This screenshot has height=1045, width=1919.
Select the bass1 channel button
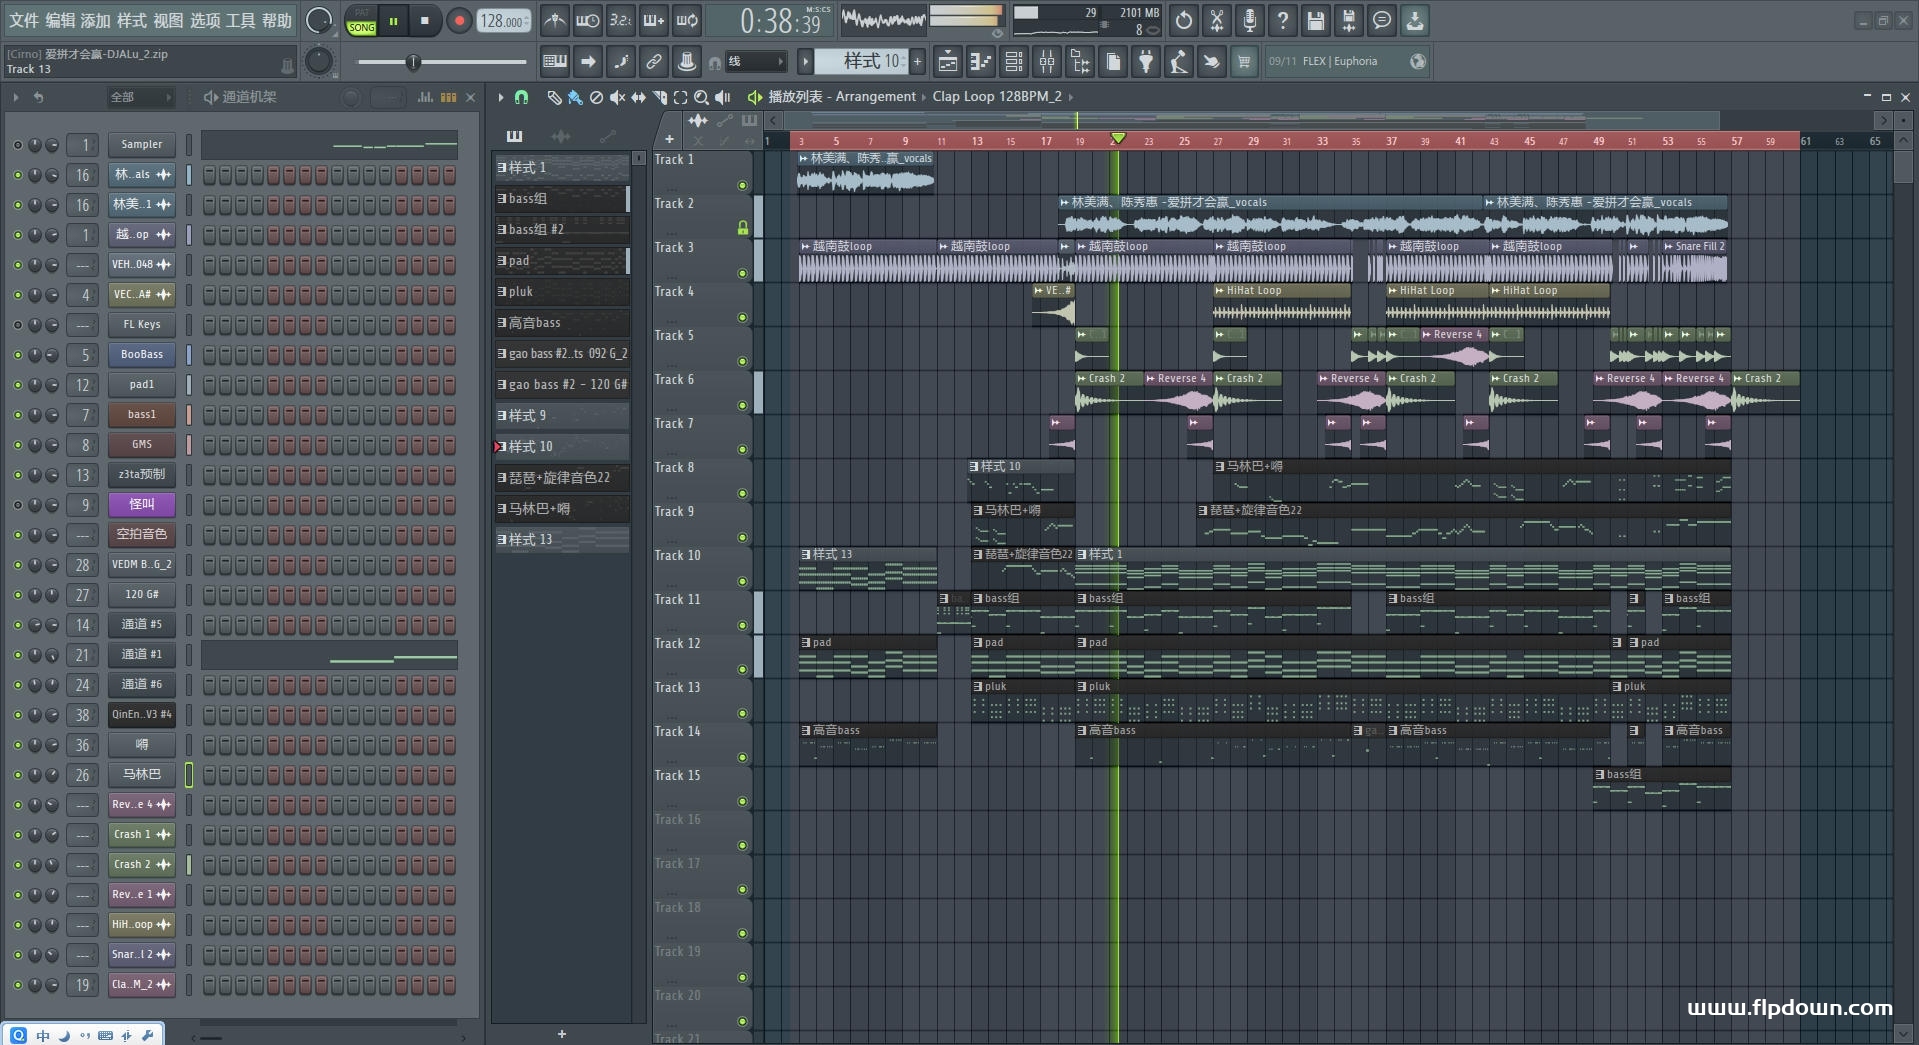click(x=141, y=415)
